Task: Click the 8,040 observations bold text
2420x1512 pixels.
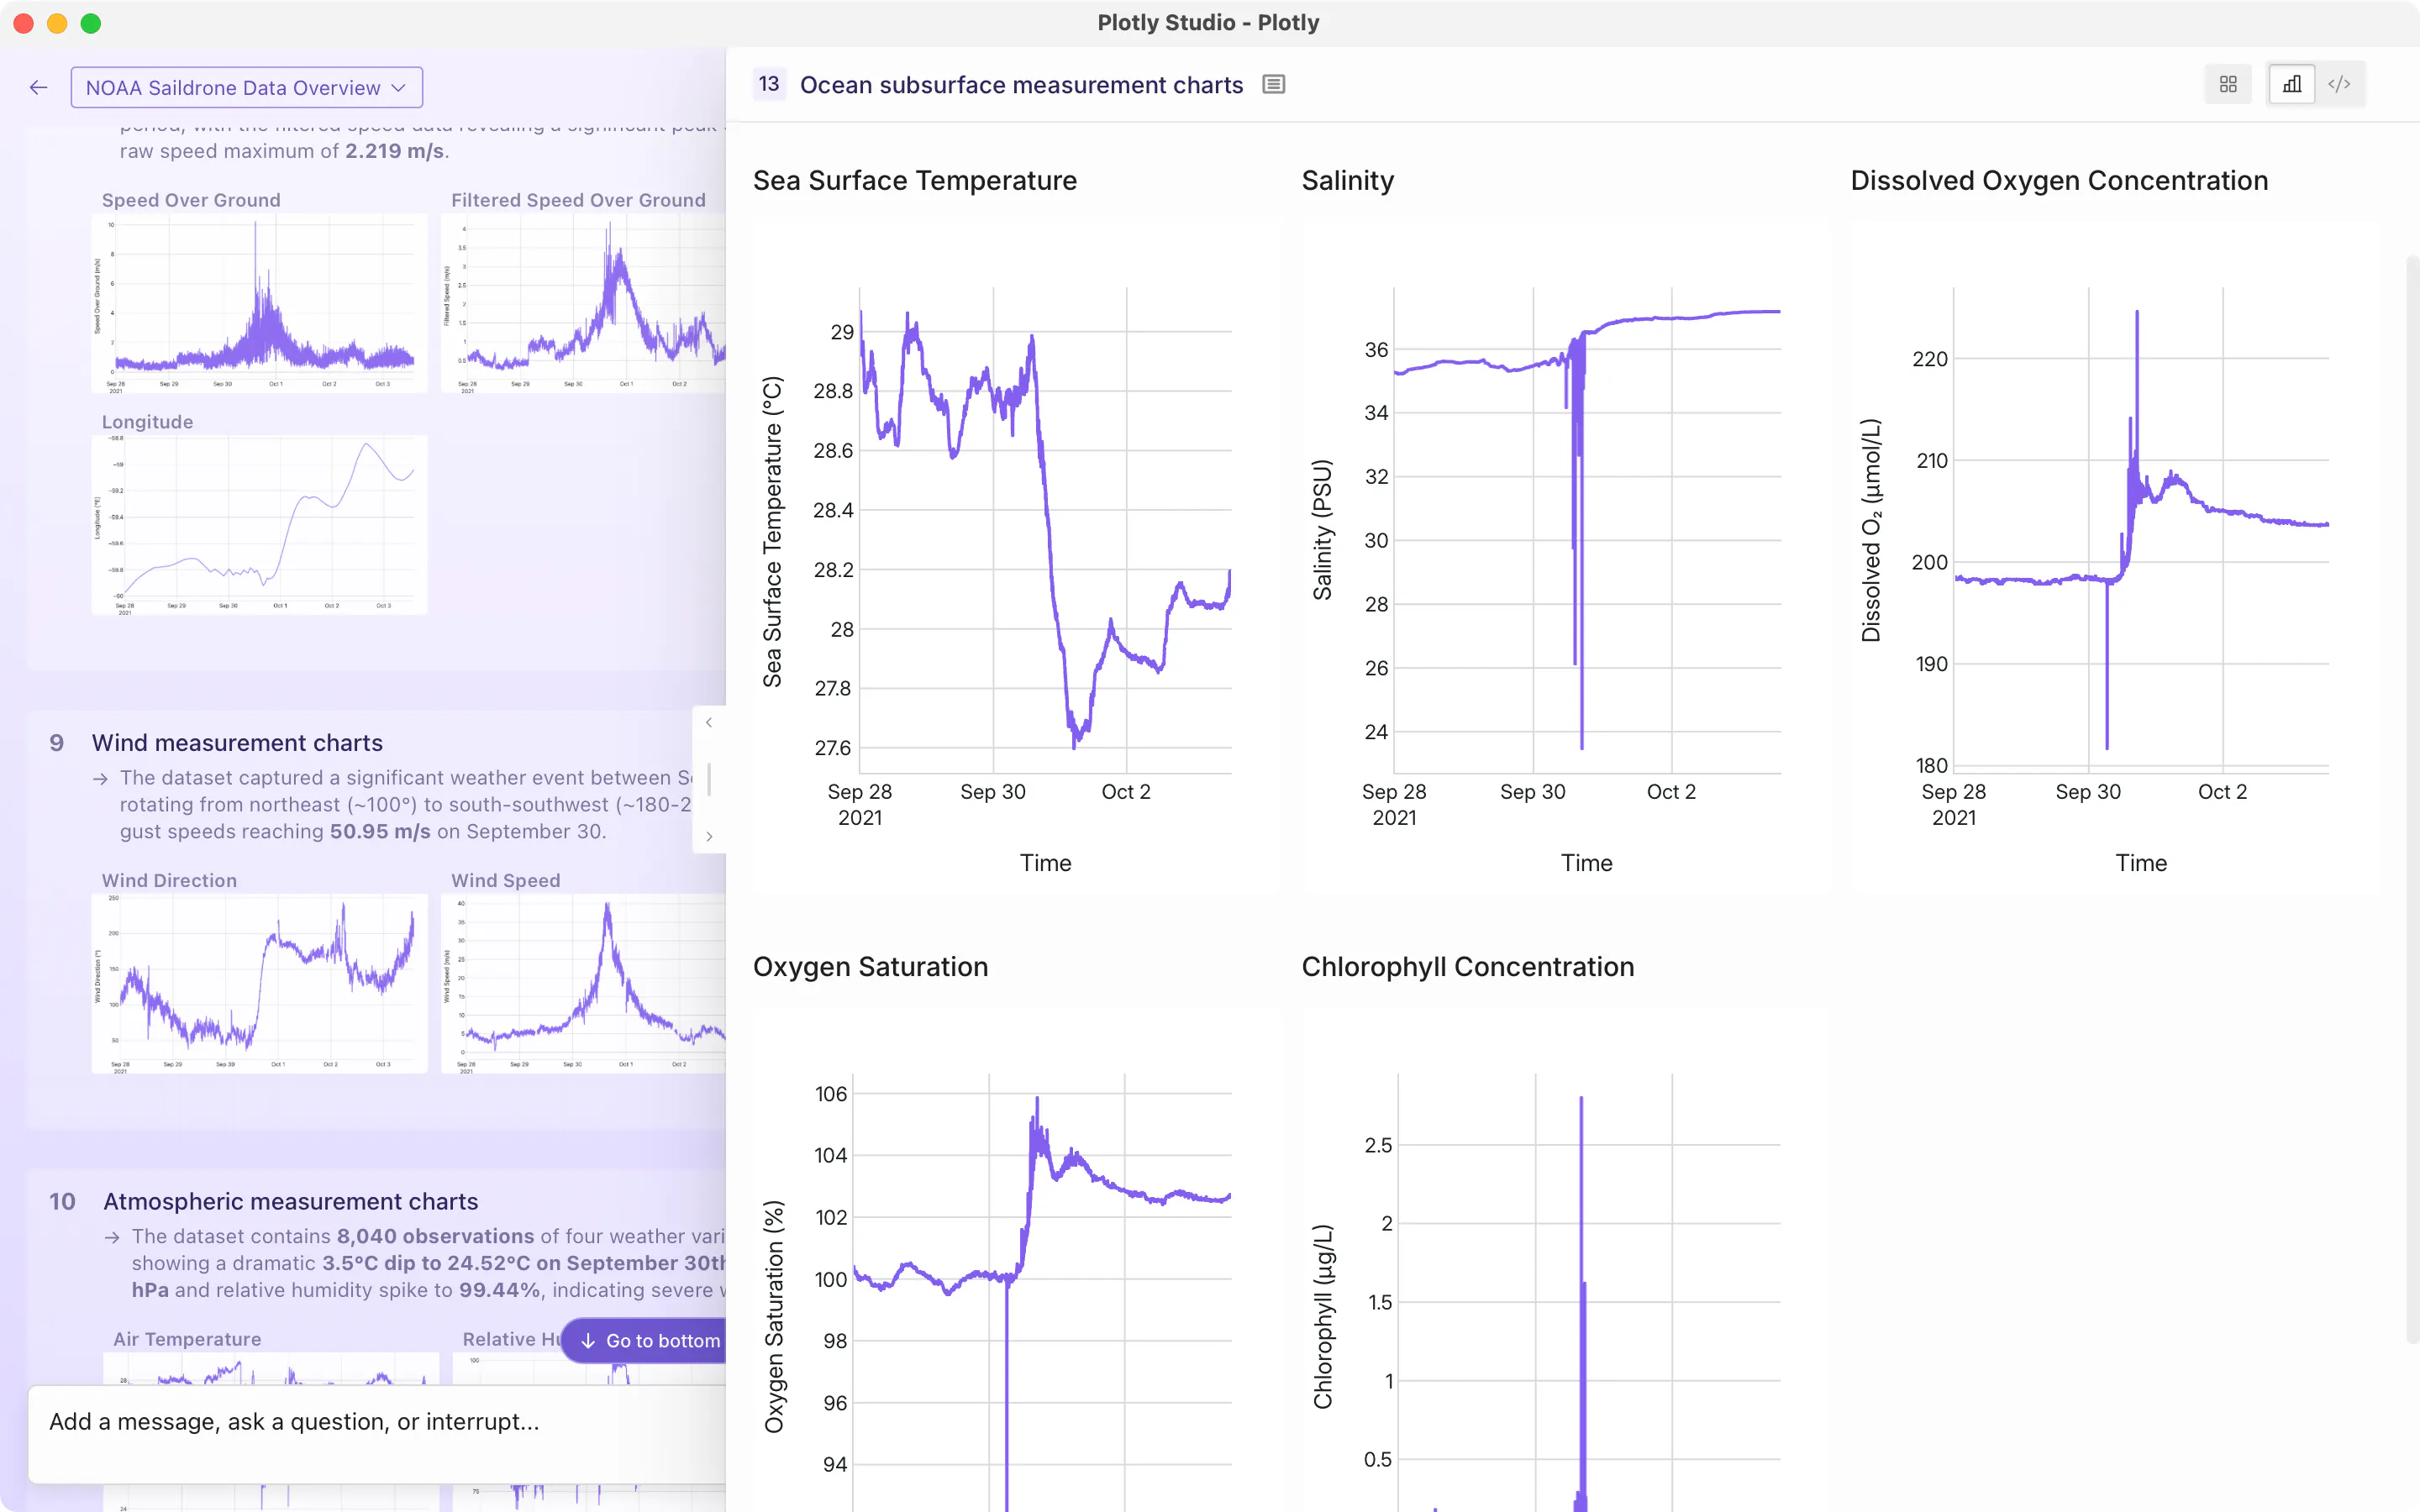Action: tap(435, 1236)
